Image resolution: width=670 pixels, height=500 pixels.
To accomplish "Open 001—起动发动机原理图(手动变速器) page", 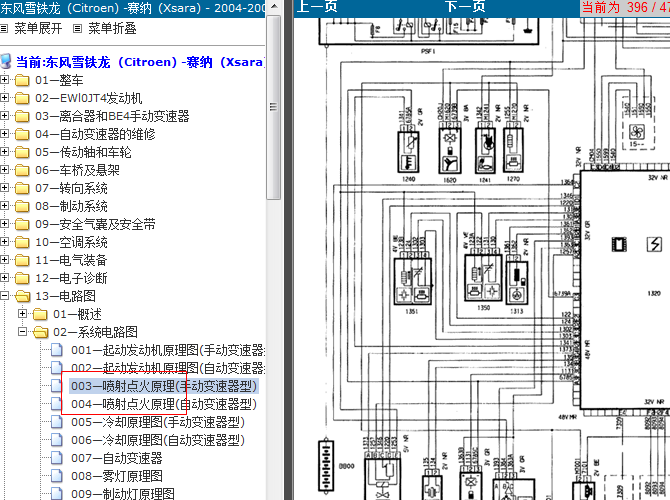I will (x=168, y=350).
